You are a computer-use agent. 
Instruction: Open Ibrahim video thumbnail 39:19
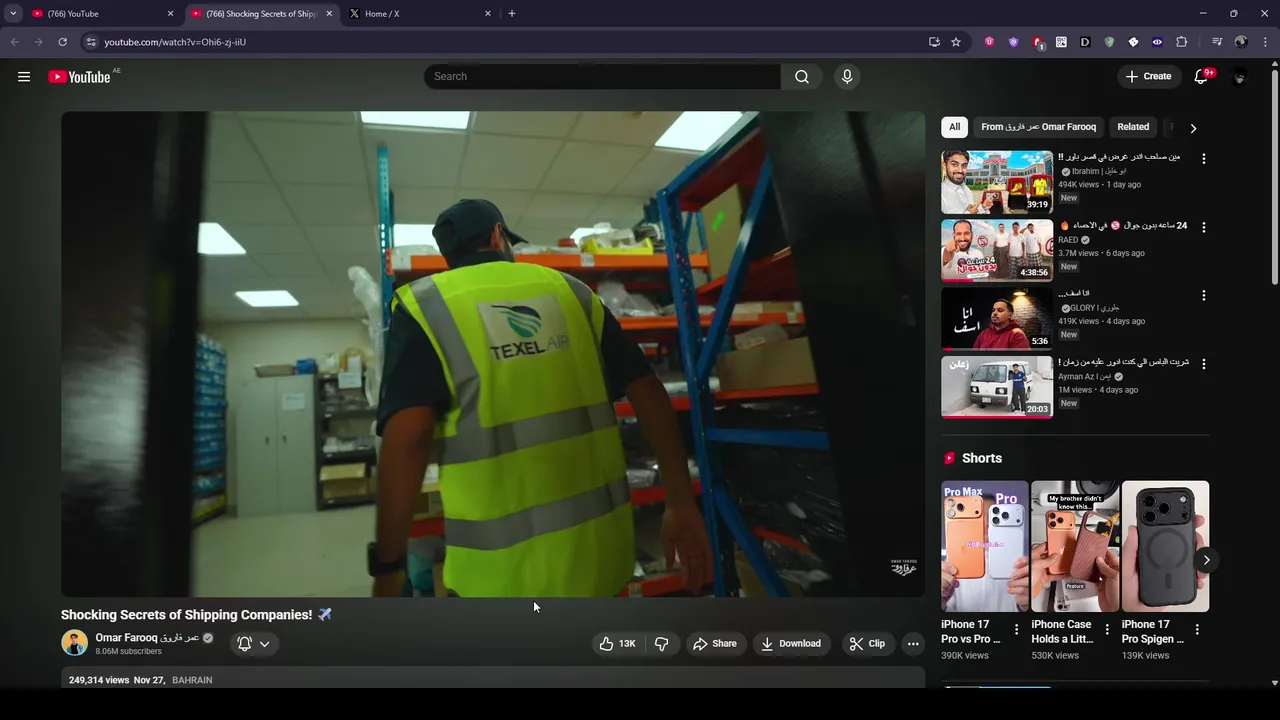[997, 182]
